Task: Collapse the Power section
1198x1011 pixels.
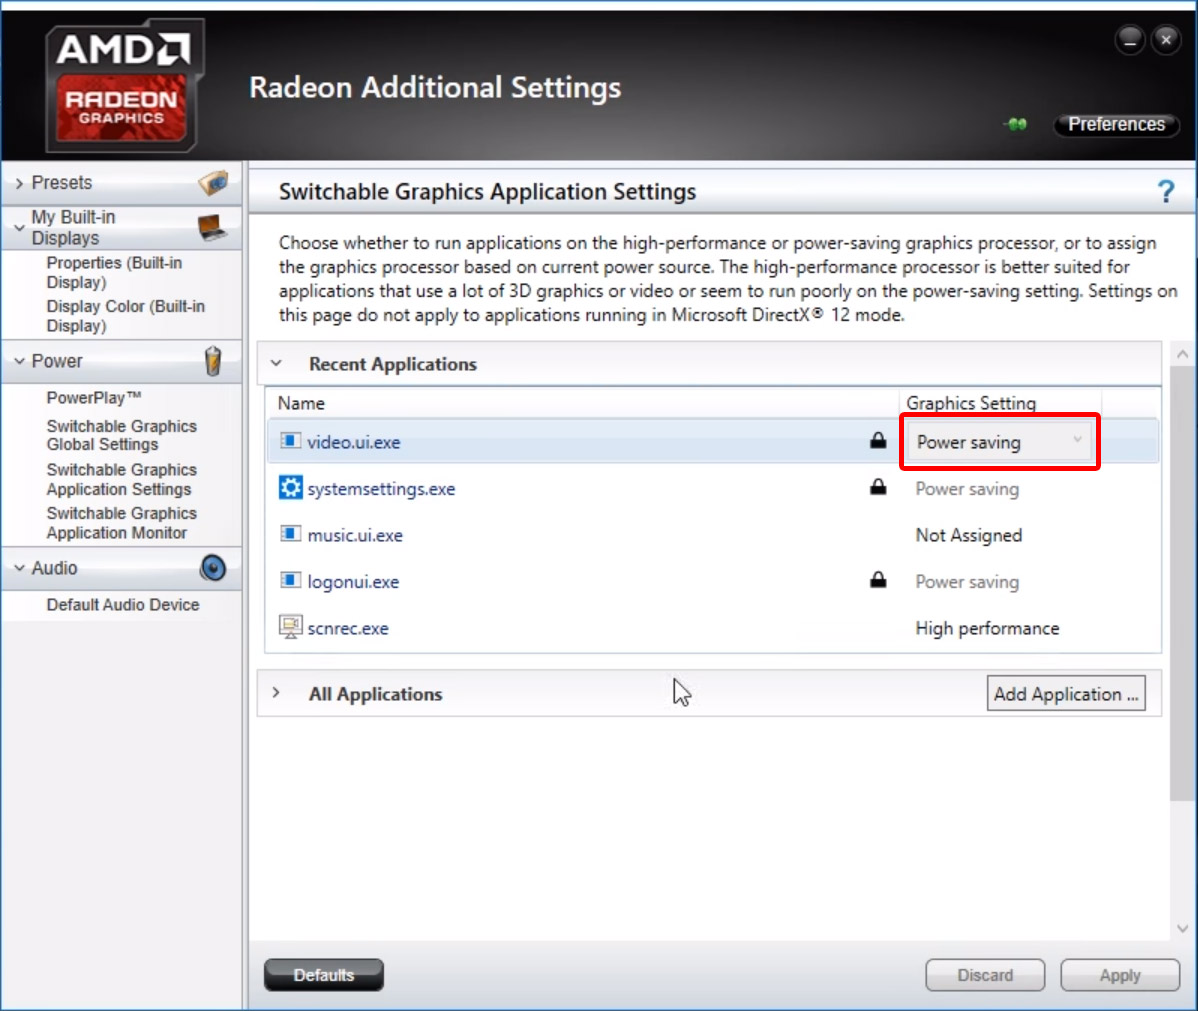Action: pyautogui.click(x=20, y=361)
